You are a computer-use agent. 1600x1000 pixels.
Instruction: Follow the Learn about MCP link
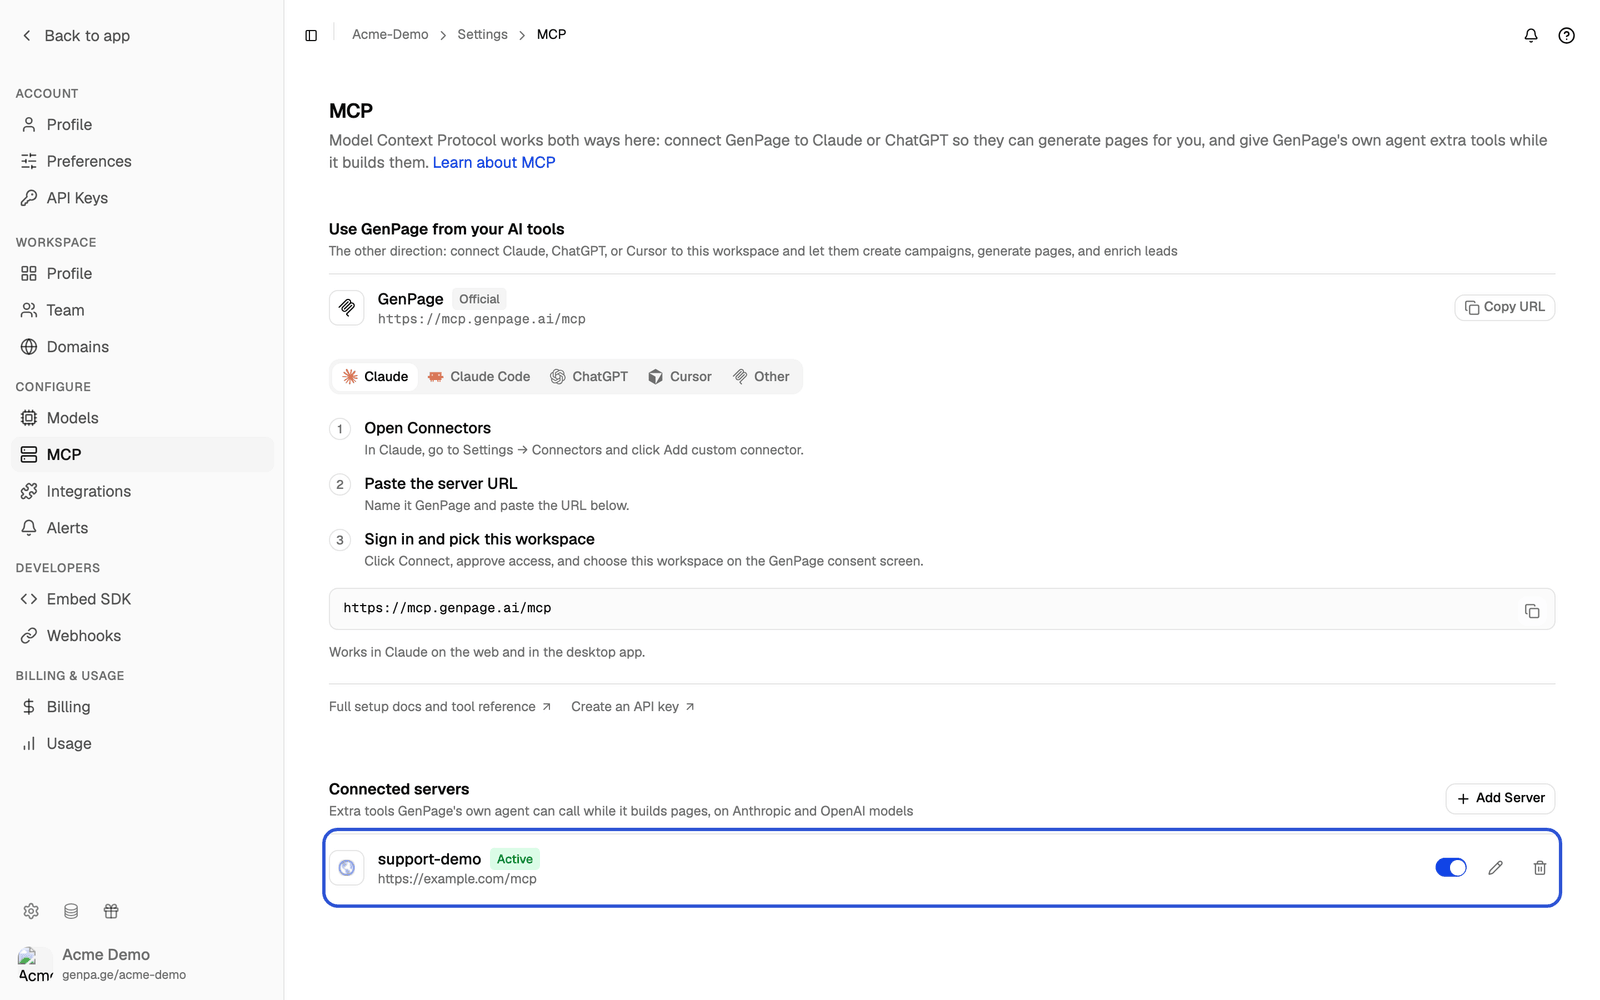494,163
